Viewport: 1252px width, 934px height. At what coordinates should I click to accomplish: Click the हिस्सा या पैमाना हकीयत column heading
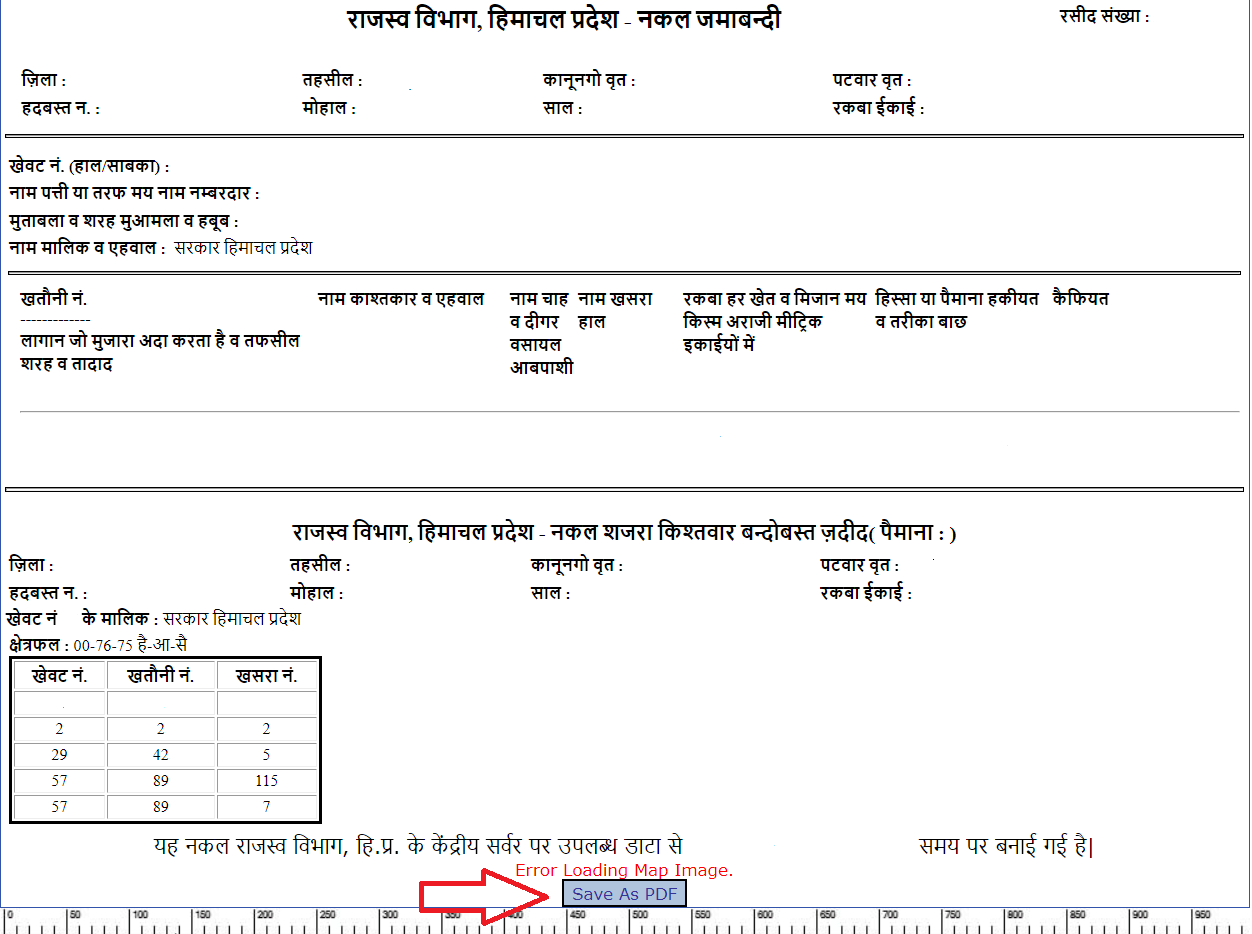pos(956,299)
